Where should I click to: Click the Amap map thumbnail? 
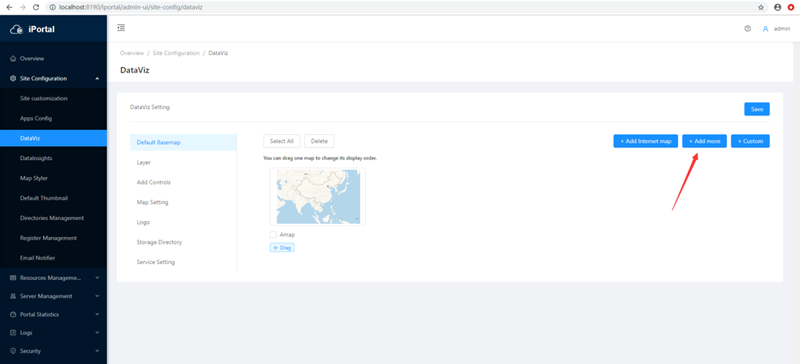click(318, 197)
